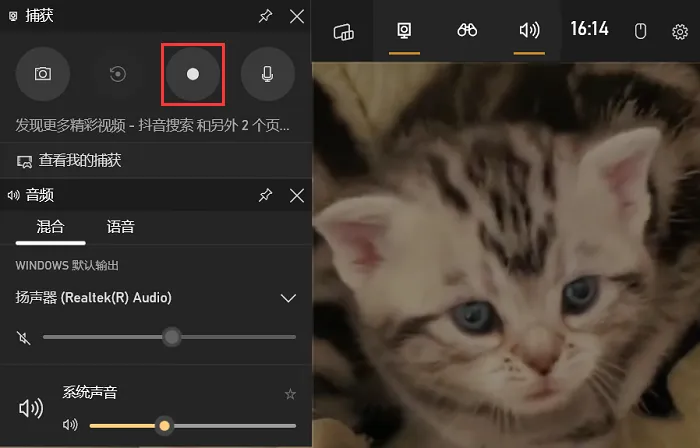The image size is (700, 448).
Task: Open the binoculars looking-for-group icon
Action: point(467,30)
